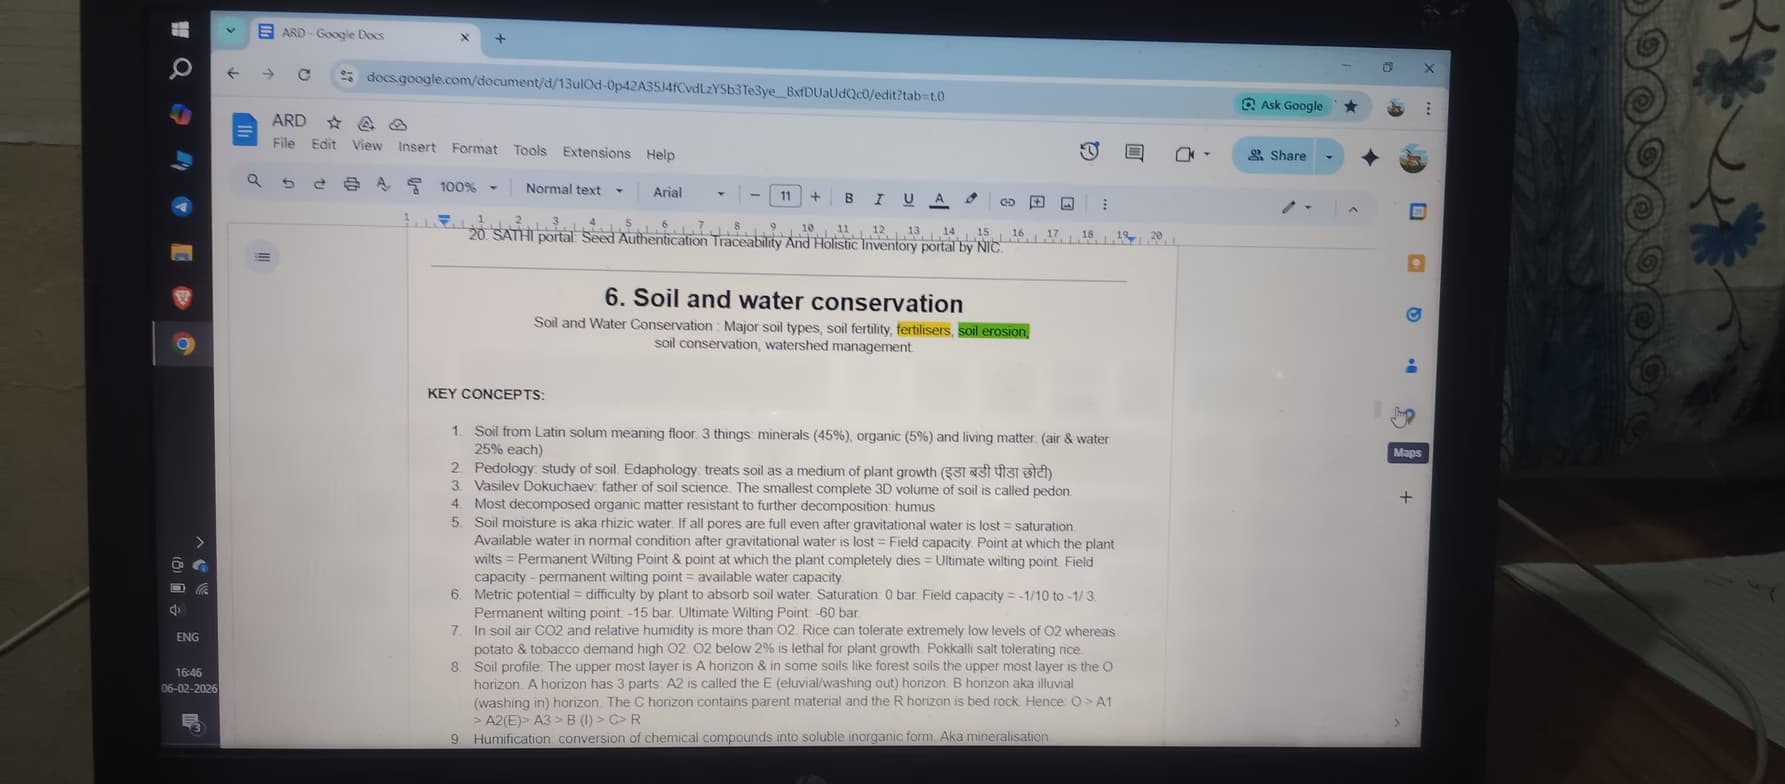The width and height of the screenshot is (1785, 784).
Task: Bookmark this page with the star
Action: point(1351,106)
